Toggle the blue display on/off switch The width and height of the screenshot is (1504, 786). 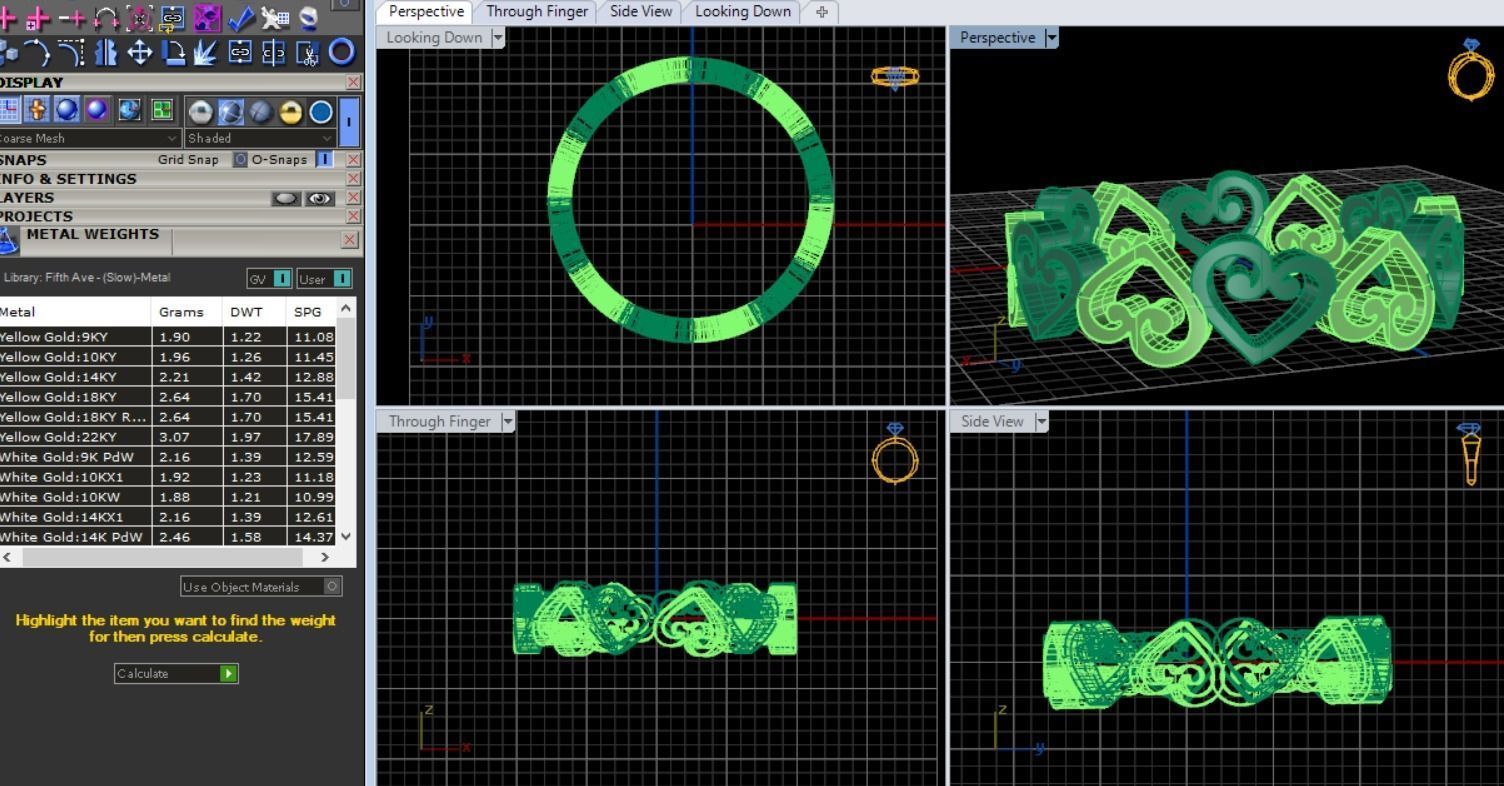click(x=348, y=121)
